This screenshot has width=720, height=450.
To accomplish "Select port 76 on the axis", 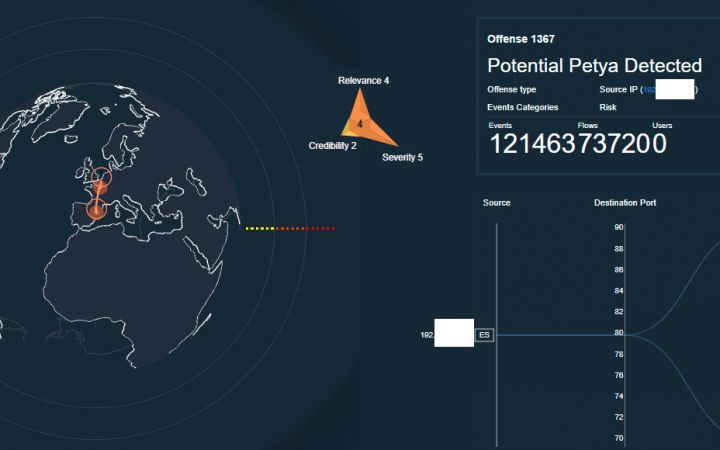I will pos(619,375).
